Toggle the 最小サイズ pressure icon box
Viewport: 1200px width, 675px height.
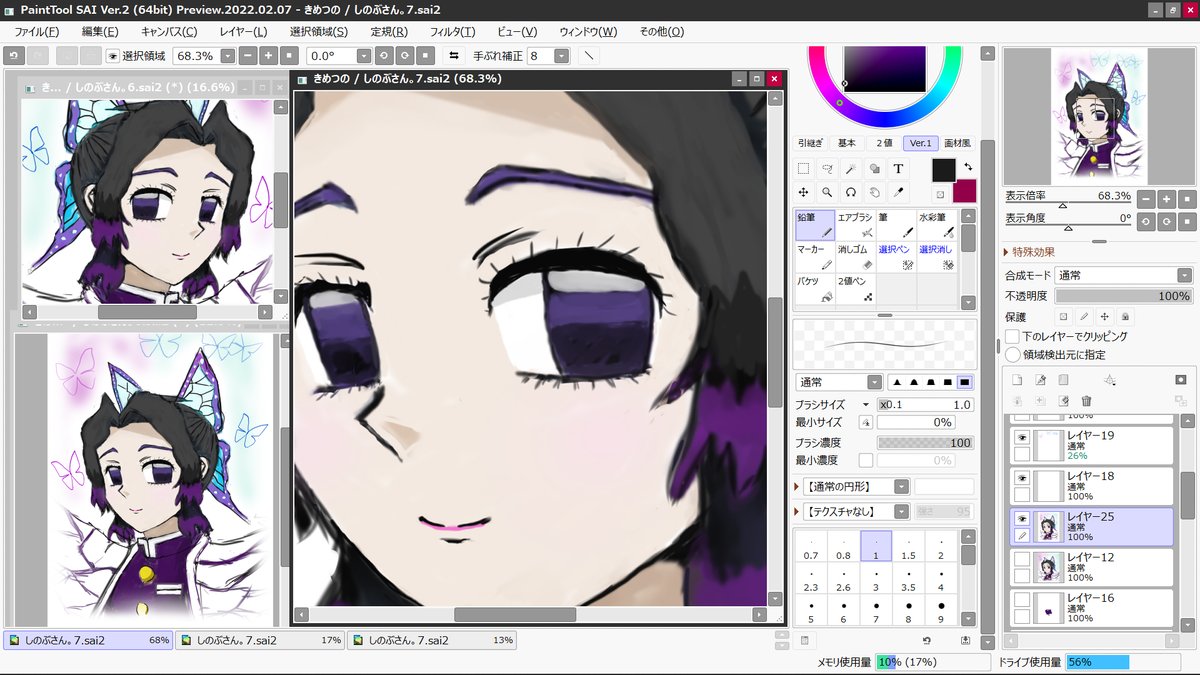point(866,423)
